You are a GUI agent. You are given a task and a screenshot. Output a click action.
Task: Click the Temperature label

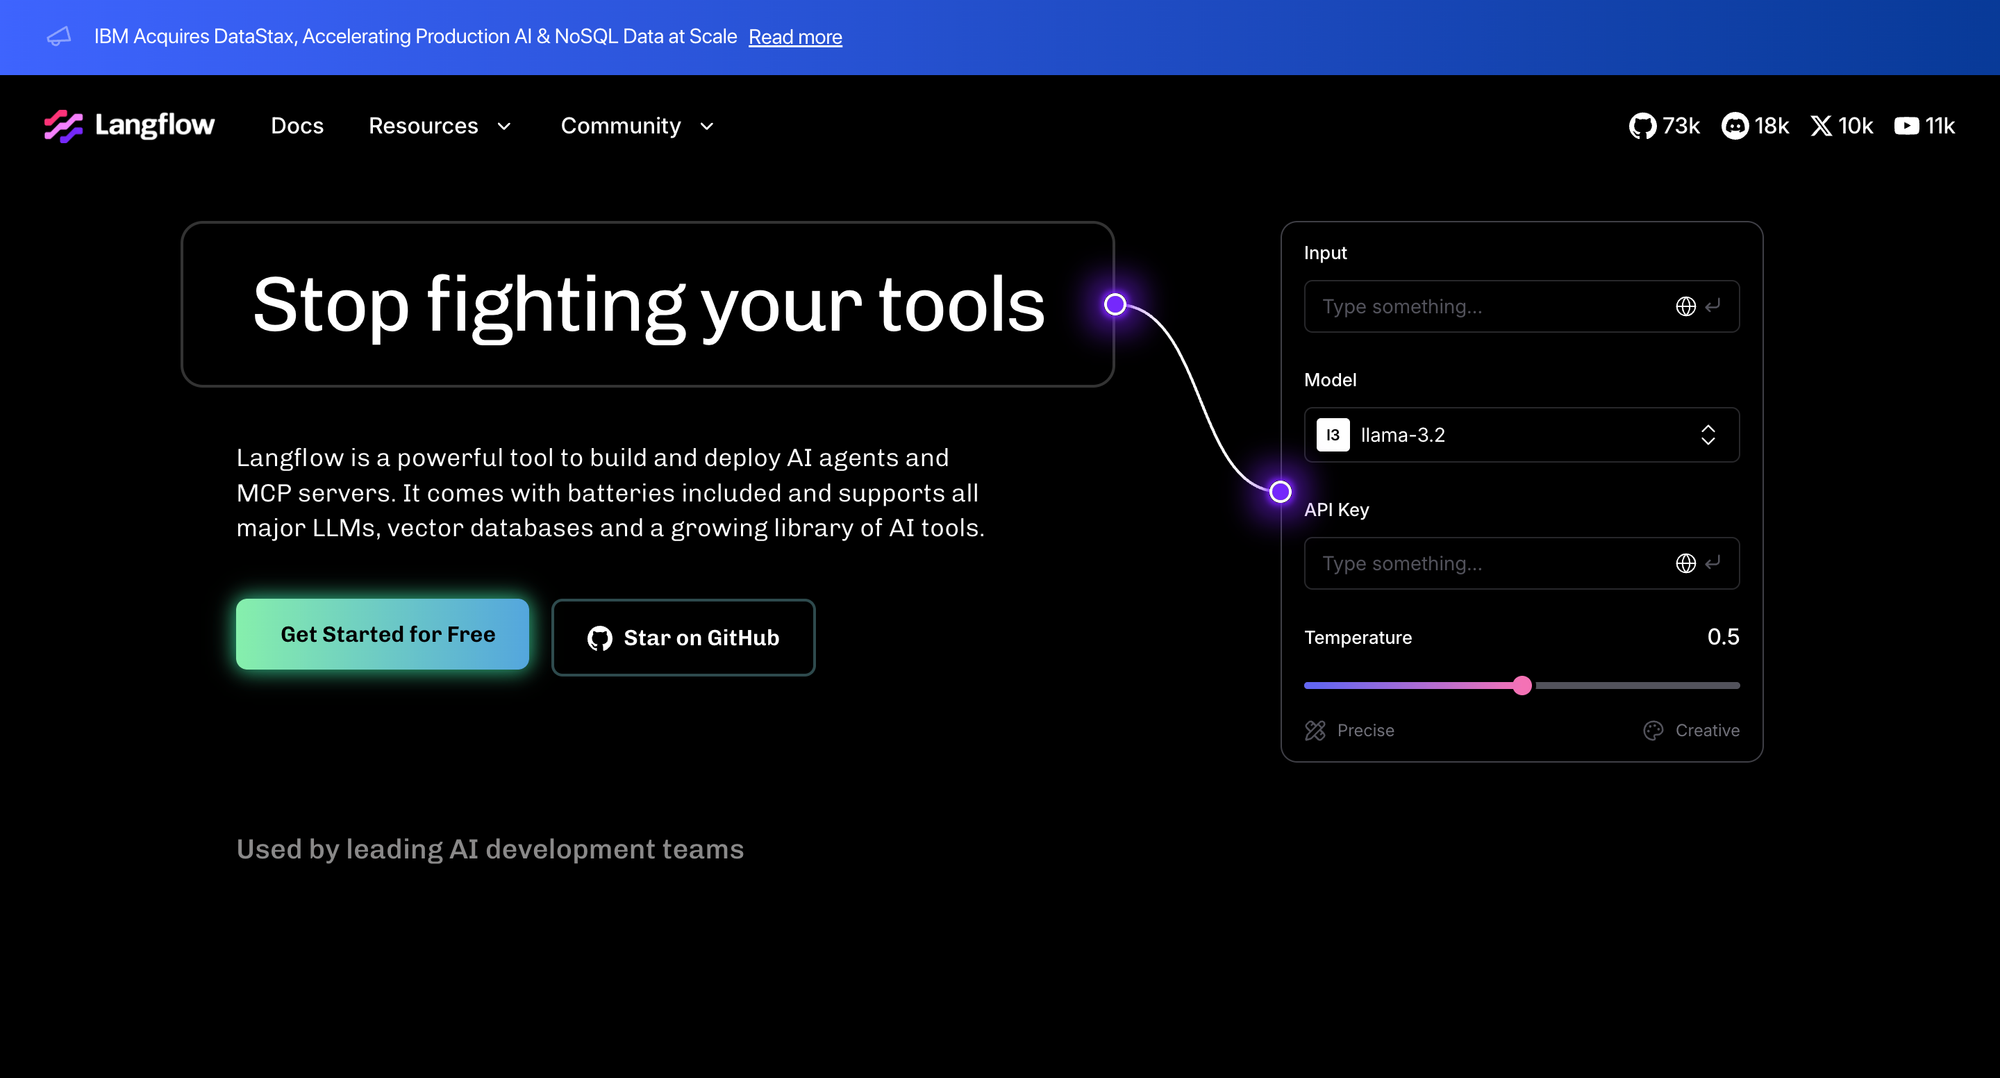[1358, 638]
